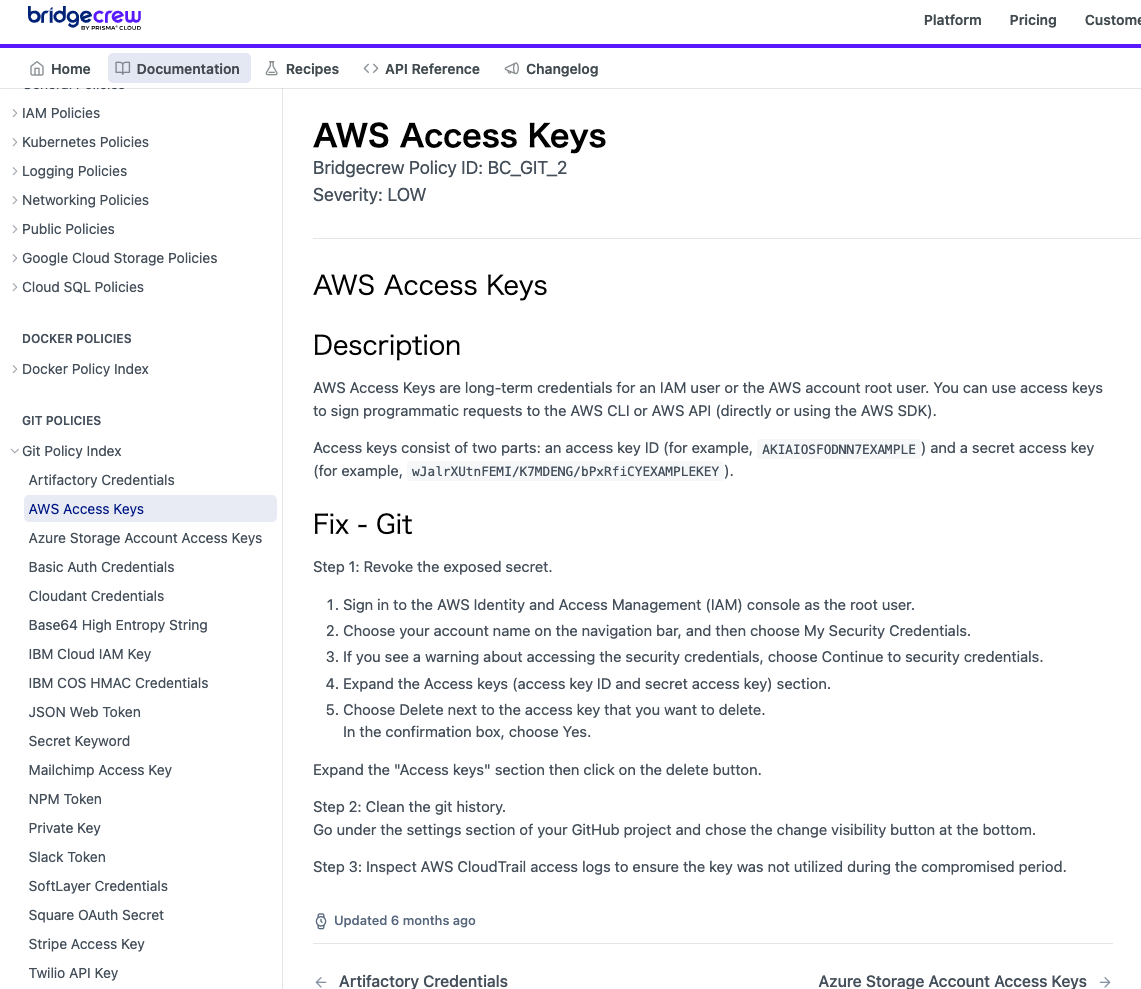This screenshot has width=1141, height=989.
Task: Open the Slack Token page
Action: pos(67,858)
